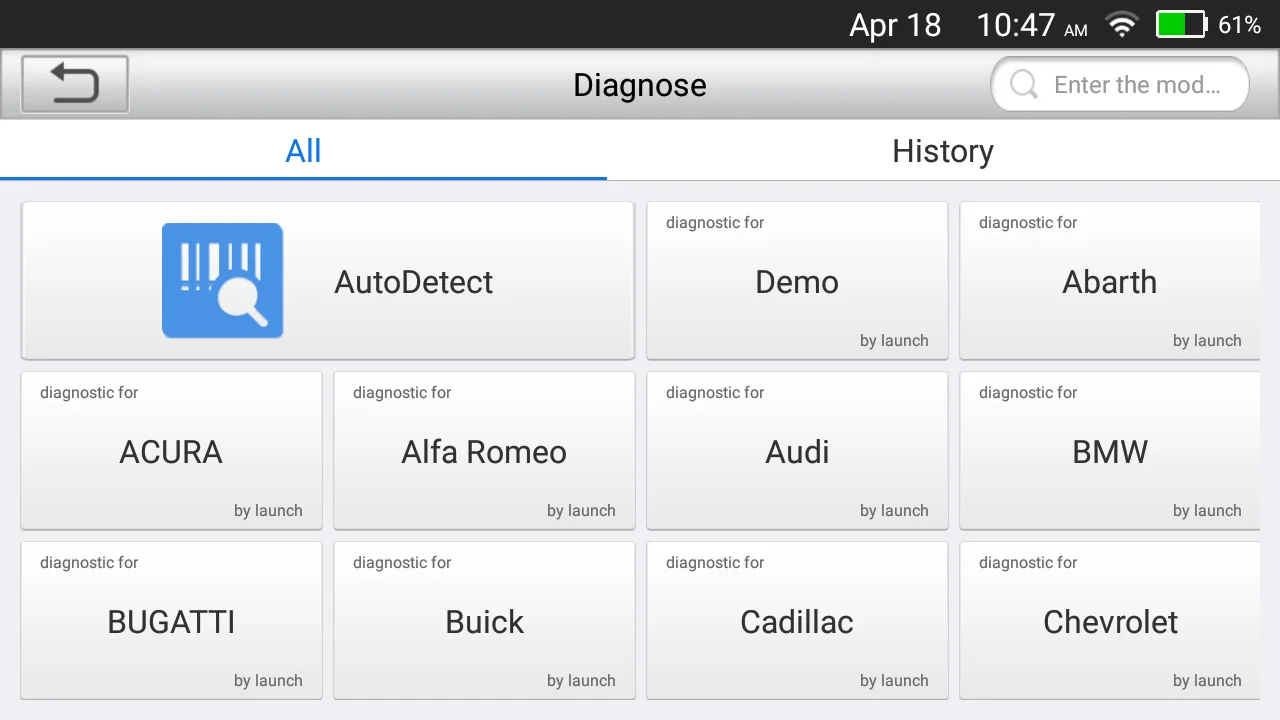Viewport: 1280px width, 720px height.
Task: Open Buick diagnostic software
Action: coord(484,621)
